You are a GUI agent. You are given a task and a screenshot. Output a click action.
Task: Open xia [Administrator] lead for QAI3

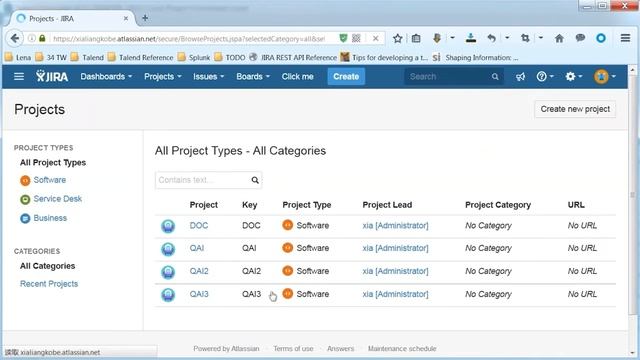point(396,294)
